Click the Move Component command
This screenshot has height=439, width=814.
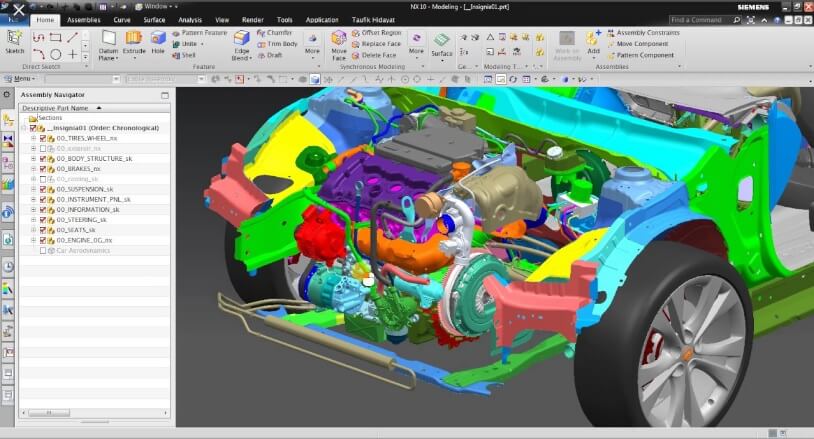(x=638, y=44)
